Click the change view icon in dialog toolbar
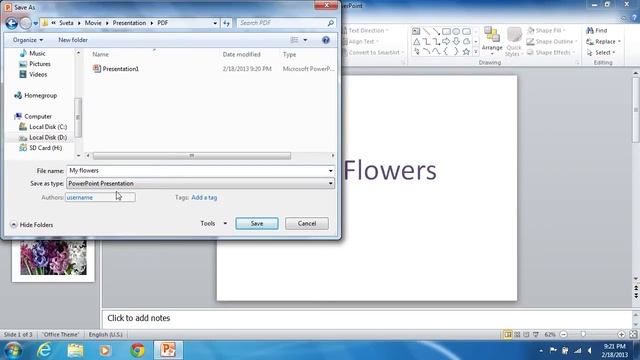This screenshot has height=360, width=640. 294,40
